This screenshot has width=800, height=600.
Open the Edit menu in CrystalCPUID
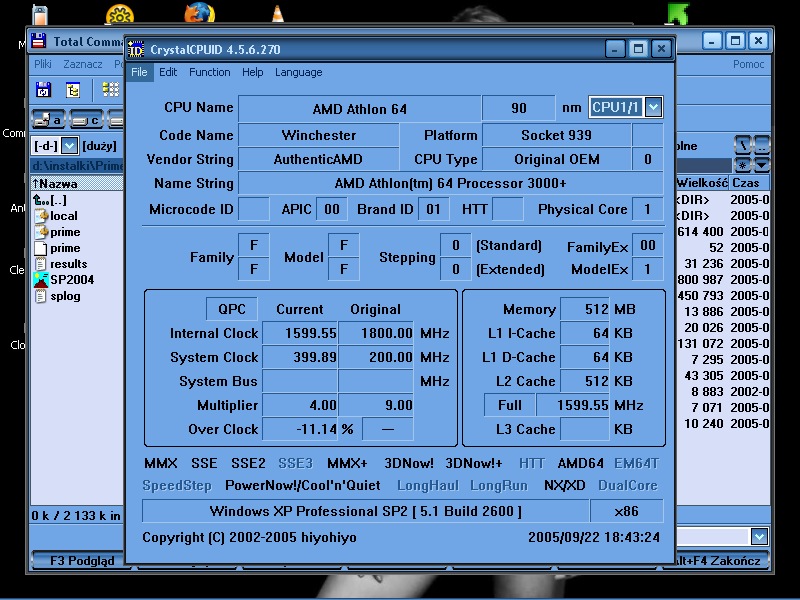point(168,72)
